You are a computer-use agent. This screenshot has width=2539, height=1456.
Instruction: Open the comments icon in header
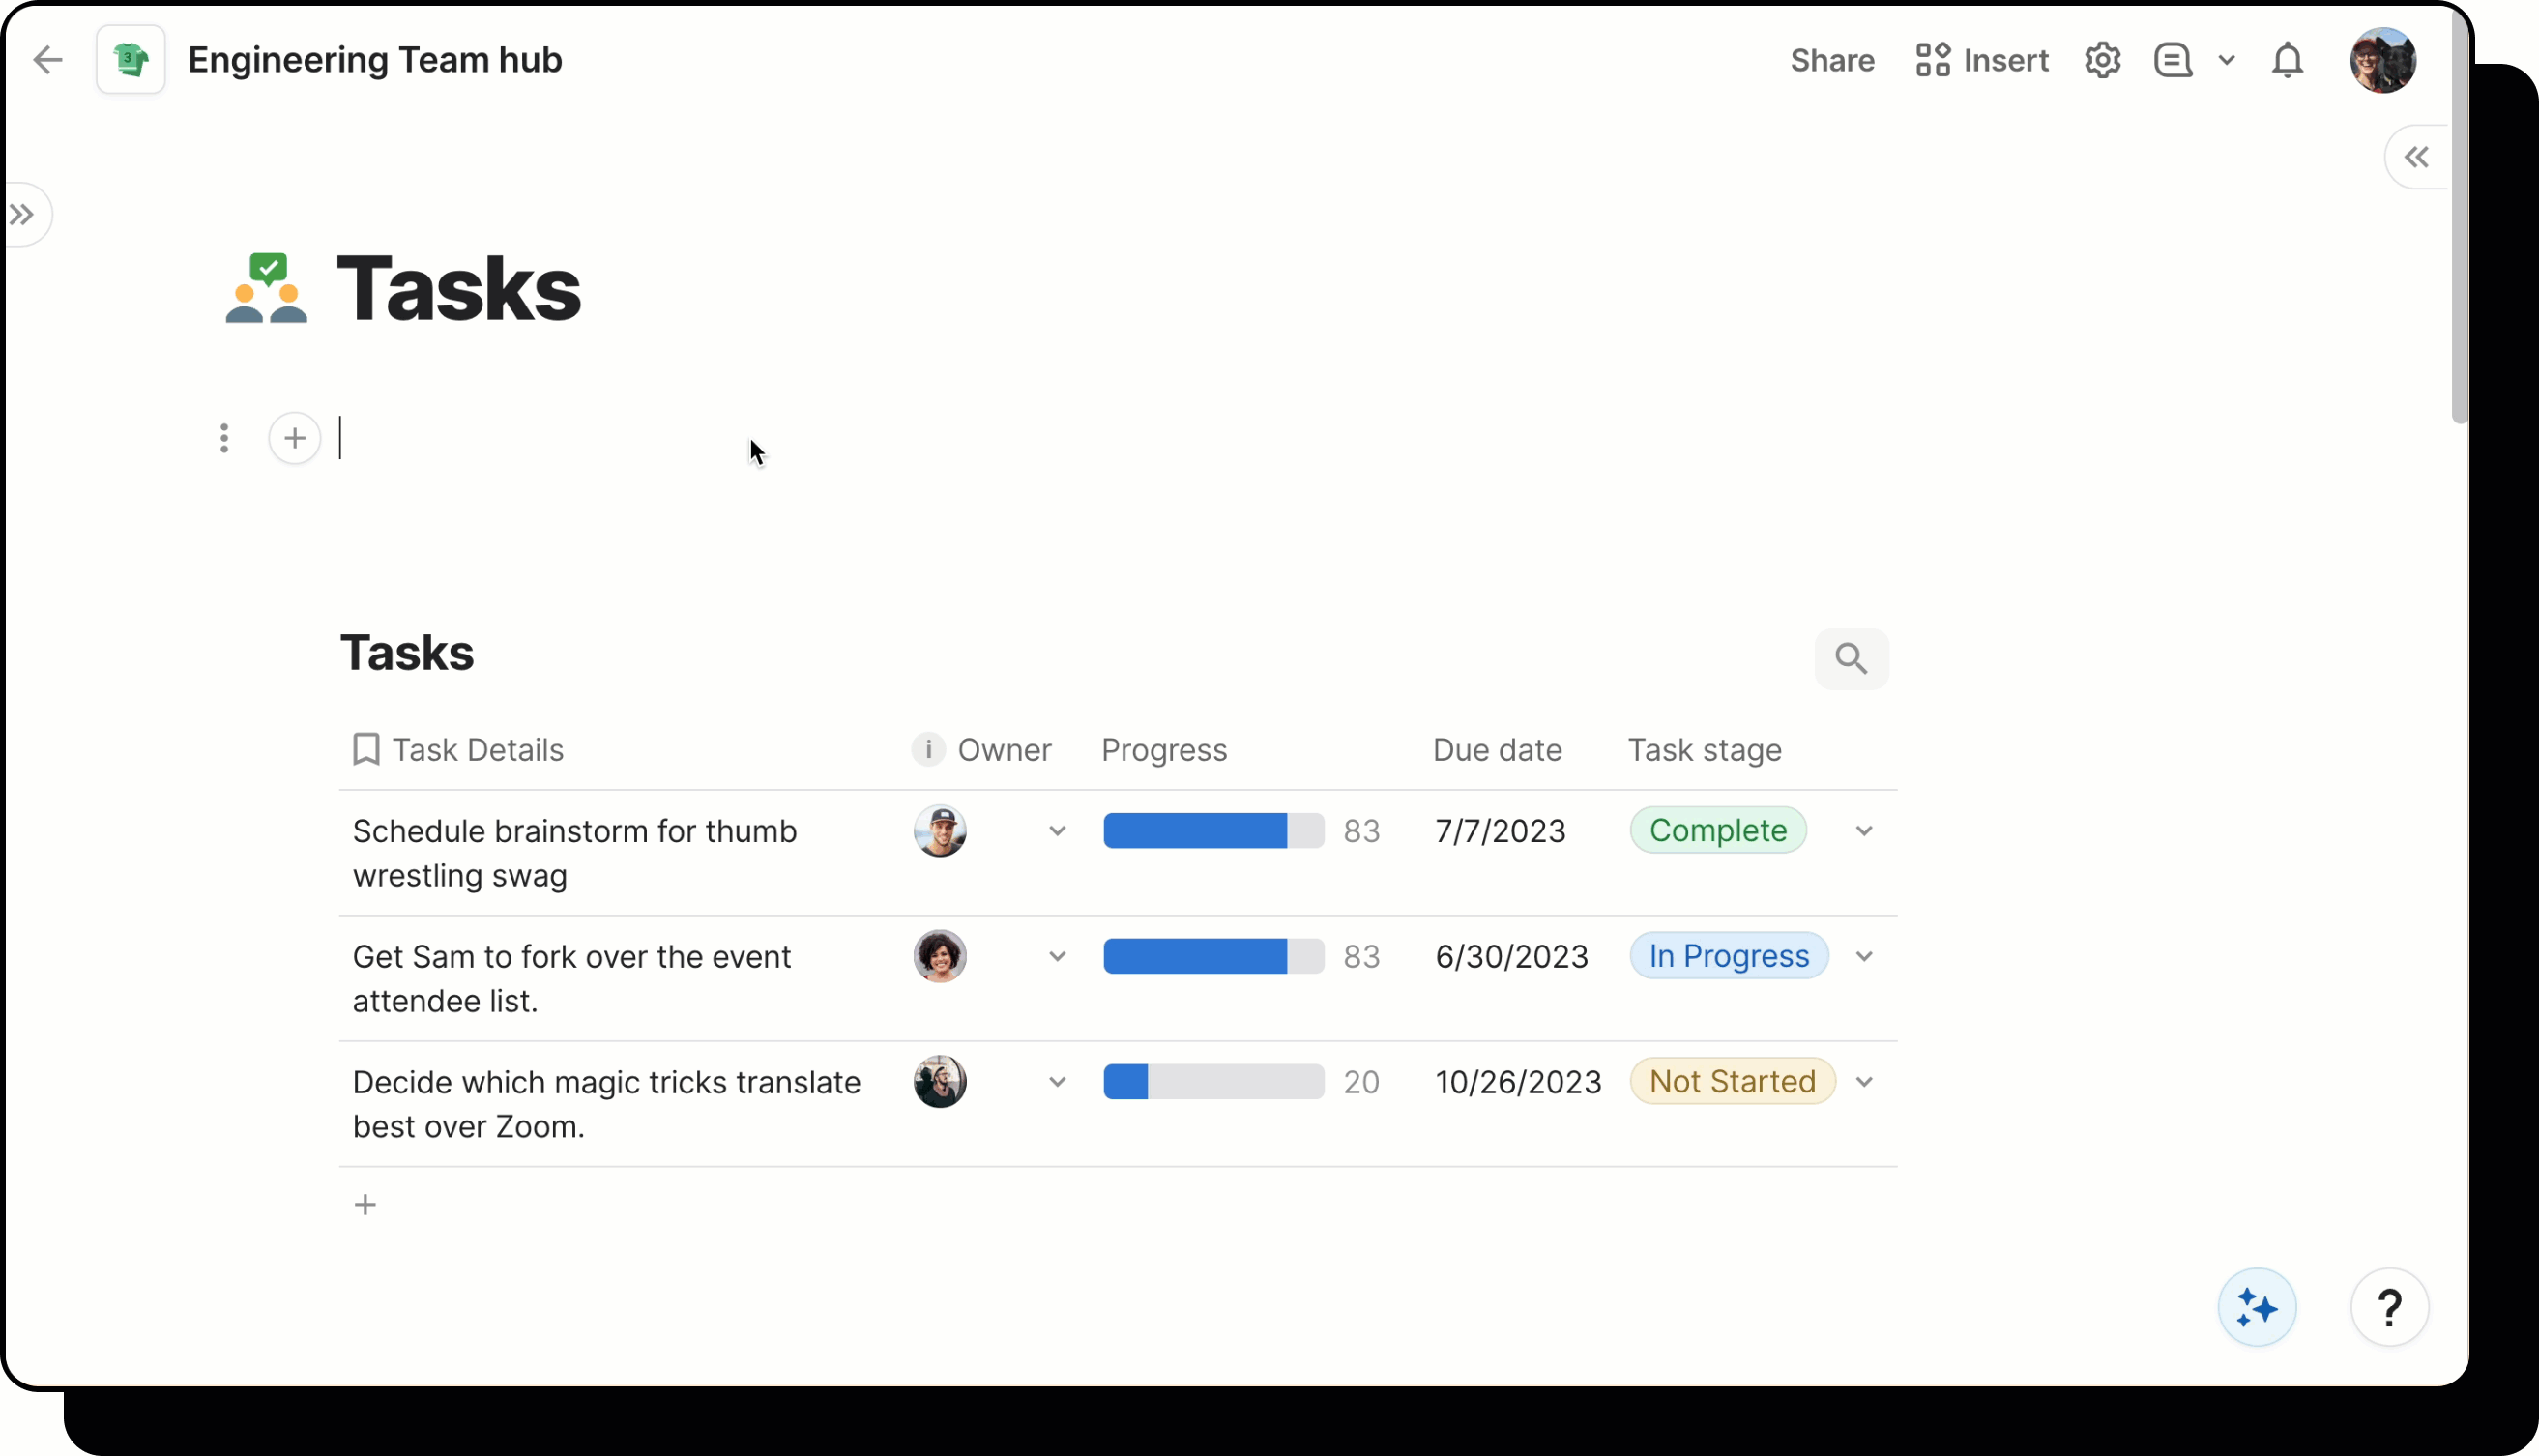(2172, 60)
